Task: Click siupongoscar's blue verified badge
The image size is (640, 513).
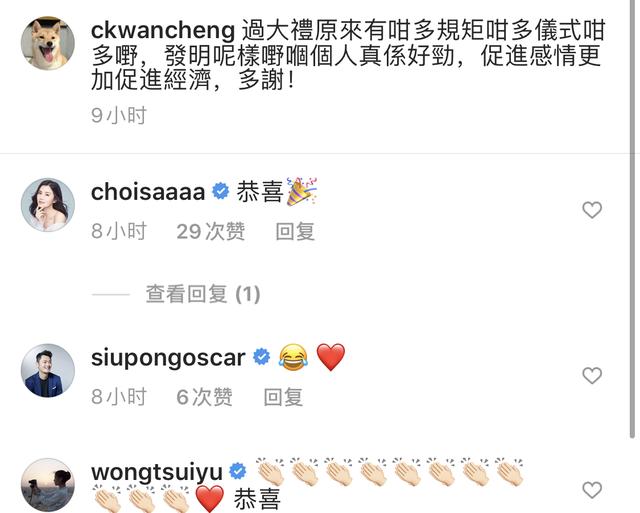Action: point(262,357)
